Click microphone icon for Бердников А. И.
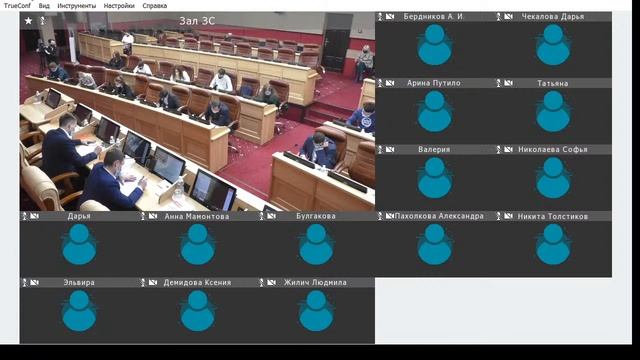The image size is (640, 360). [380, 17]
